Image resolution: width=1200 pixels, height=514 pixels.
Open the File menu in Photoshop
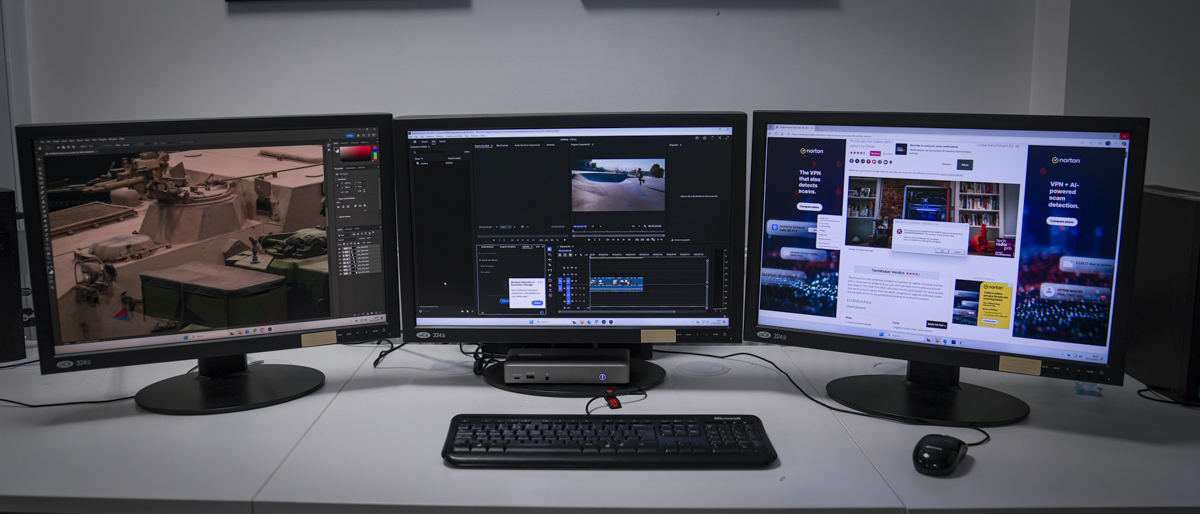[x=42, y=141]
